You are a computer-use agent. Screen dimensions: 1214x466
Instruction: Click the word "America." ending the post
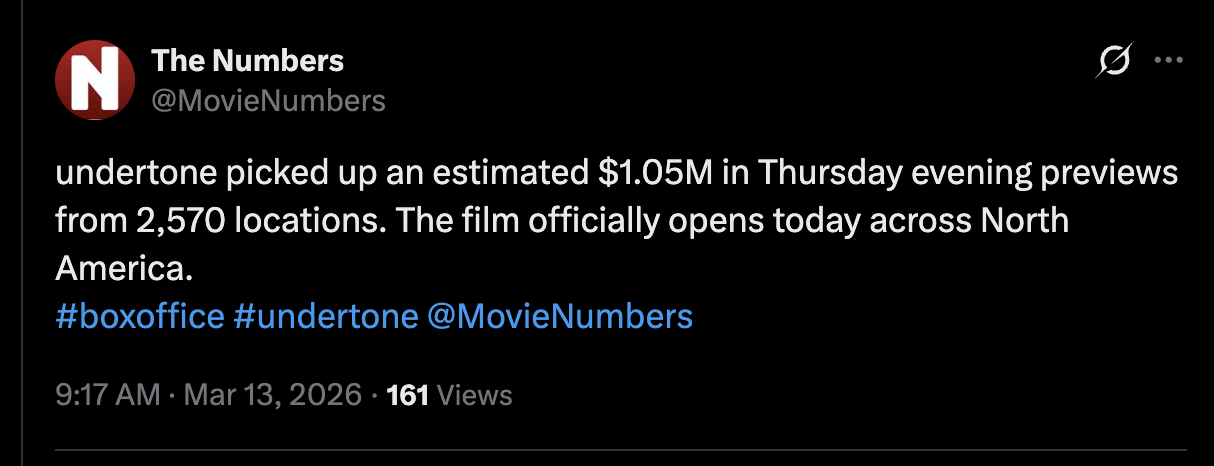[x=122, y=268]
